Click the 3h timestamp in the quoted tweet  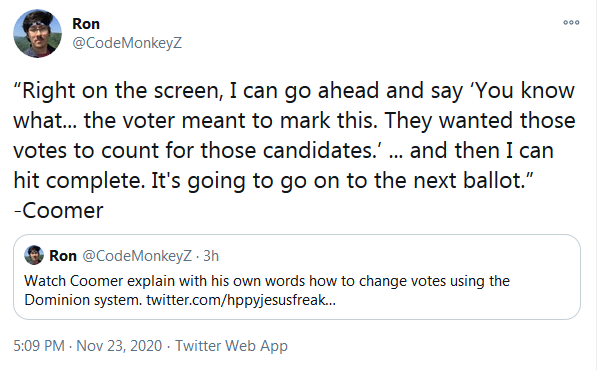pos(211,256)
